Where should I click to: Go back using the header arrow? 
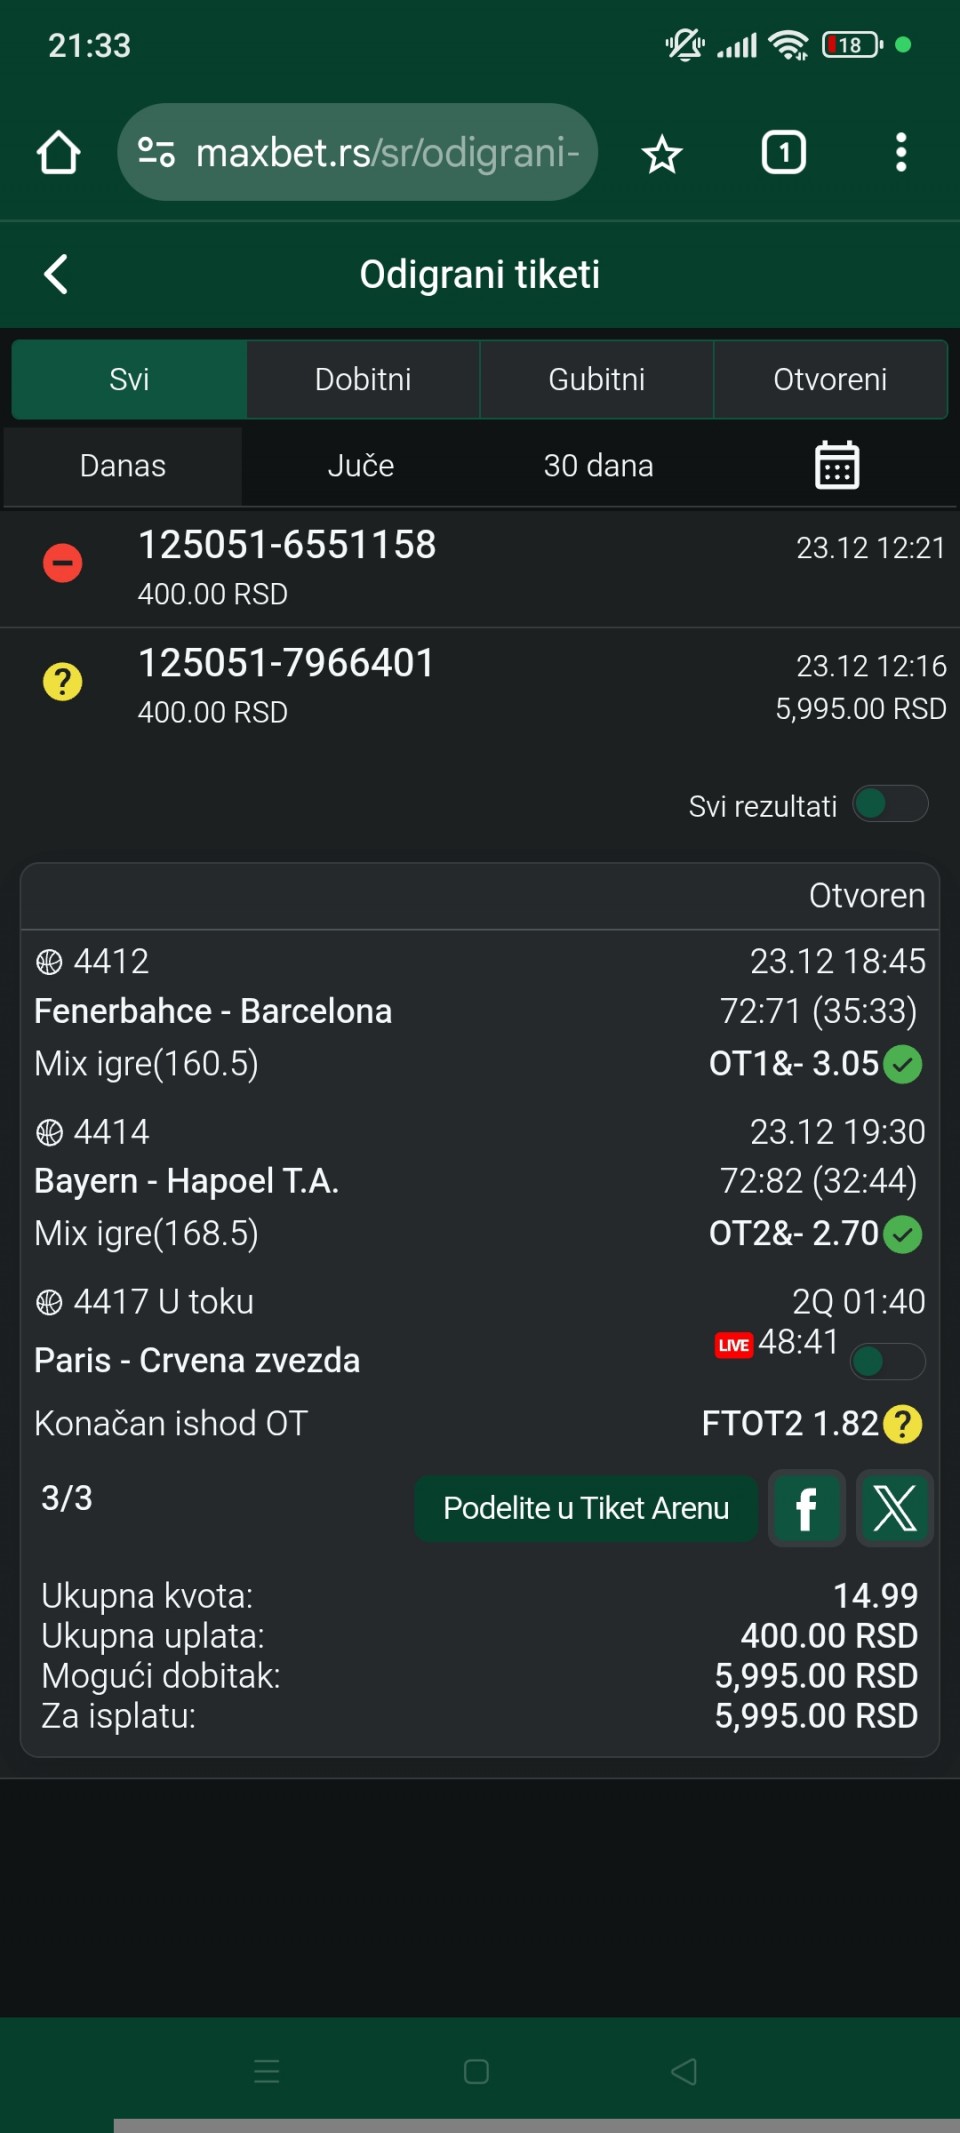pyautogui.click(x=57, y=274)
